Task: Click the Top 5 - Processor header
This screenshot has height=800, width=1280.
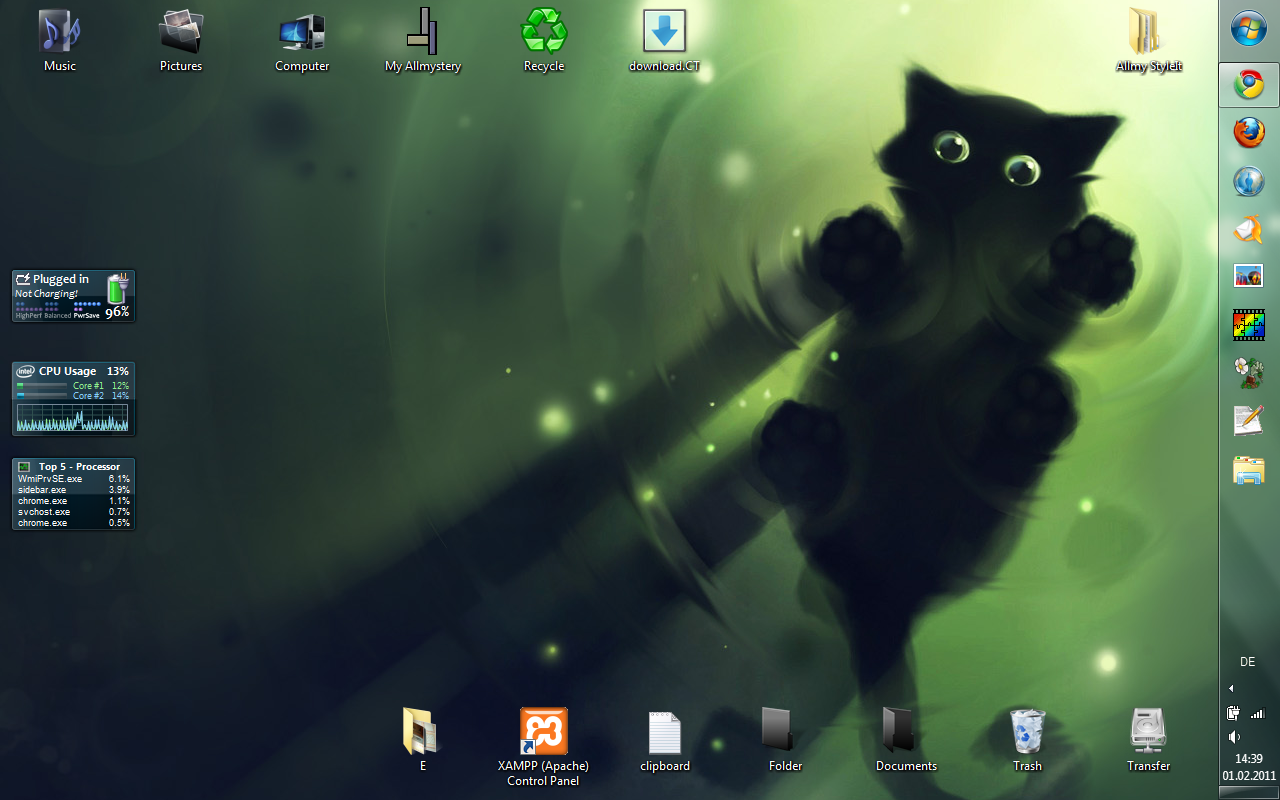Action: (79, 466)
